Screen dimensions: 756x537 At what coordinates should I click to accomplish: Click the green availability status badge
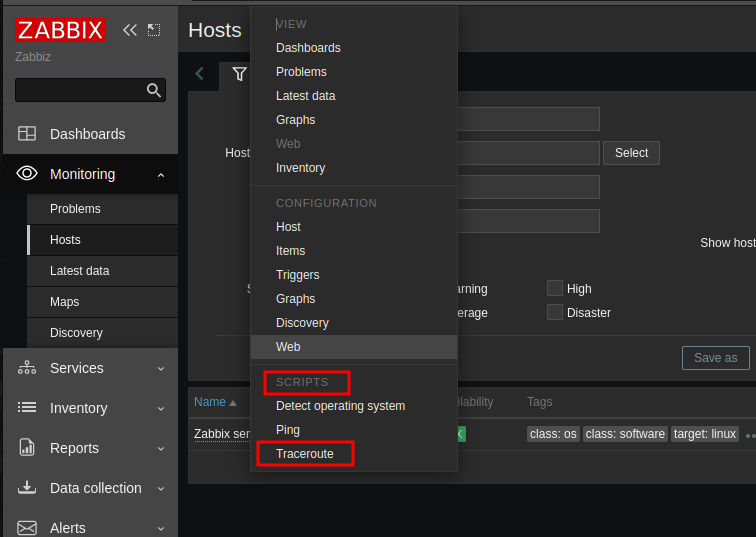[461, 434]
